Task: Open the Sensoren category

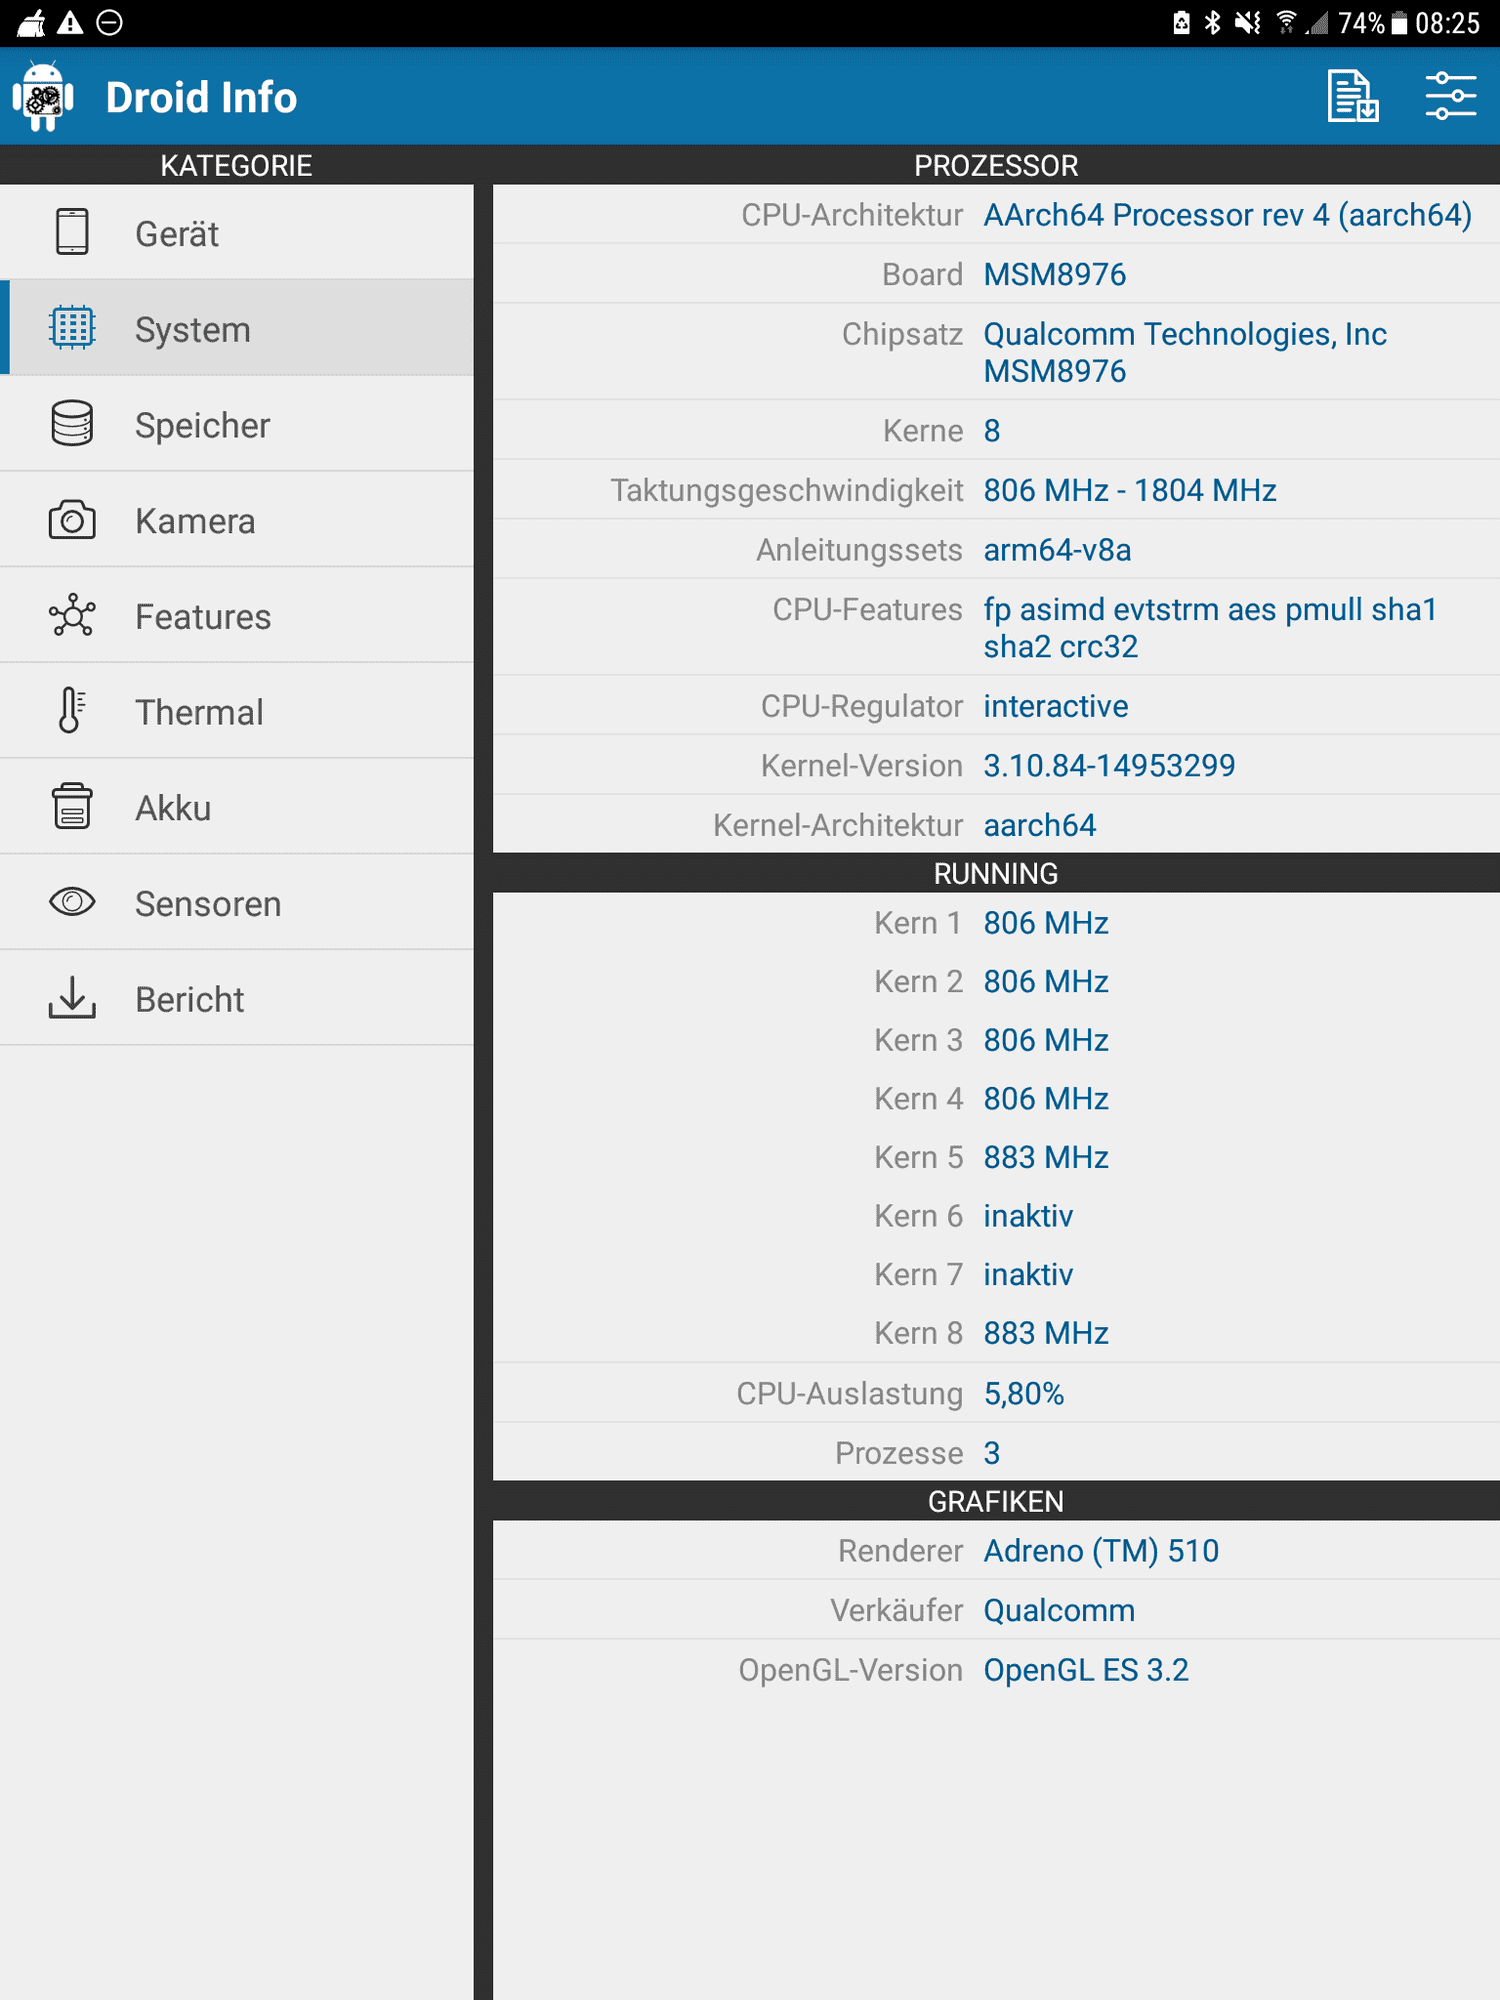Action: tap(237, 903)
